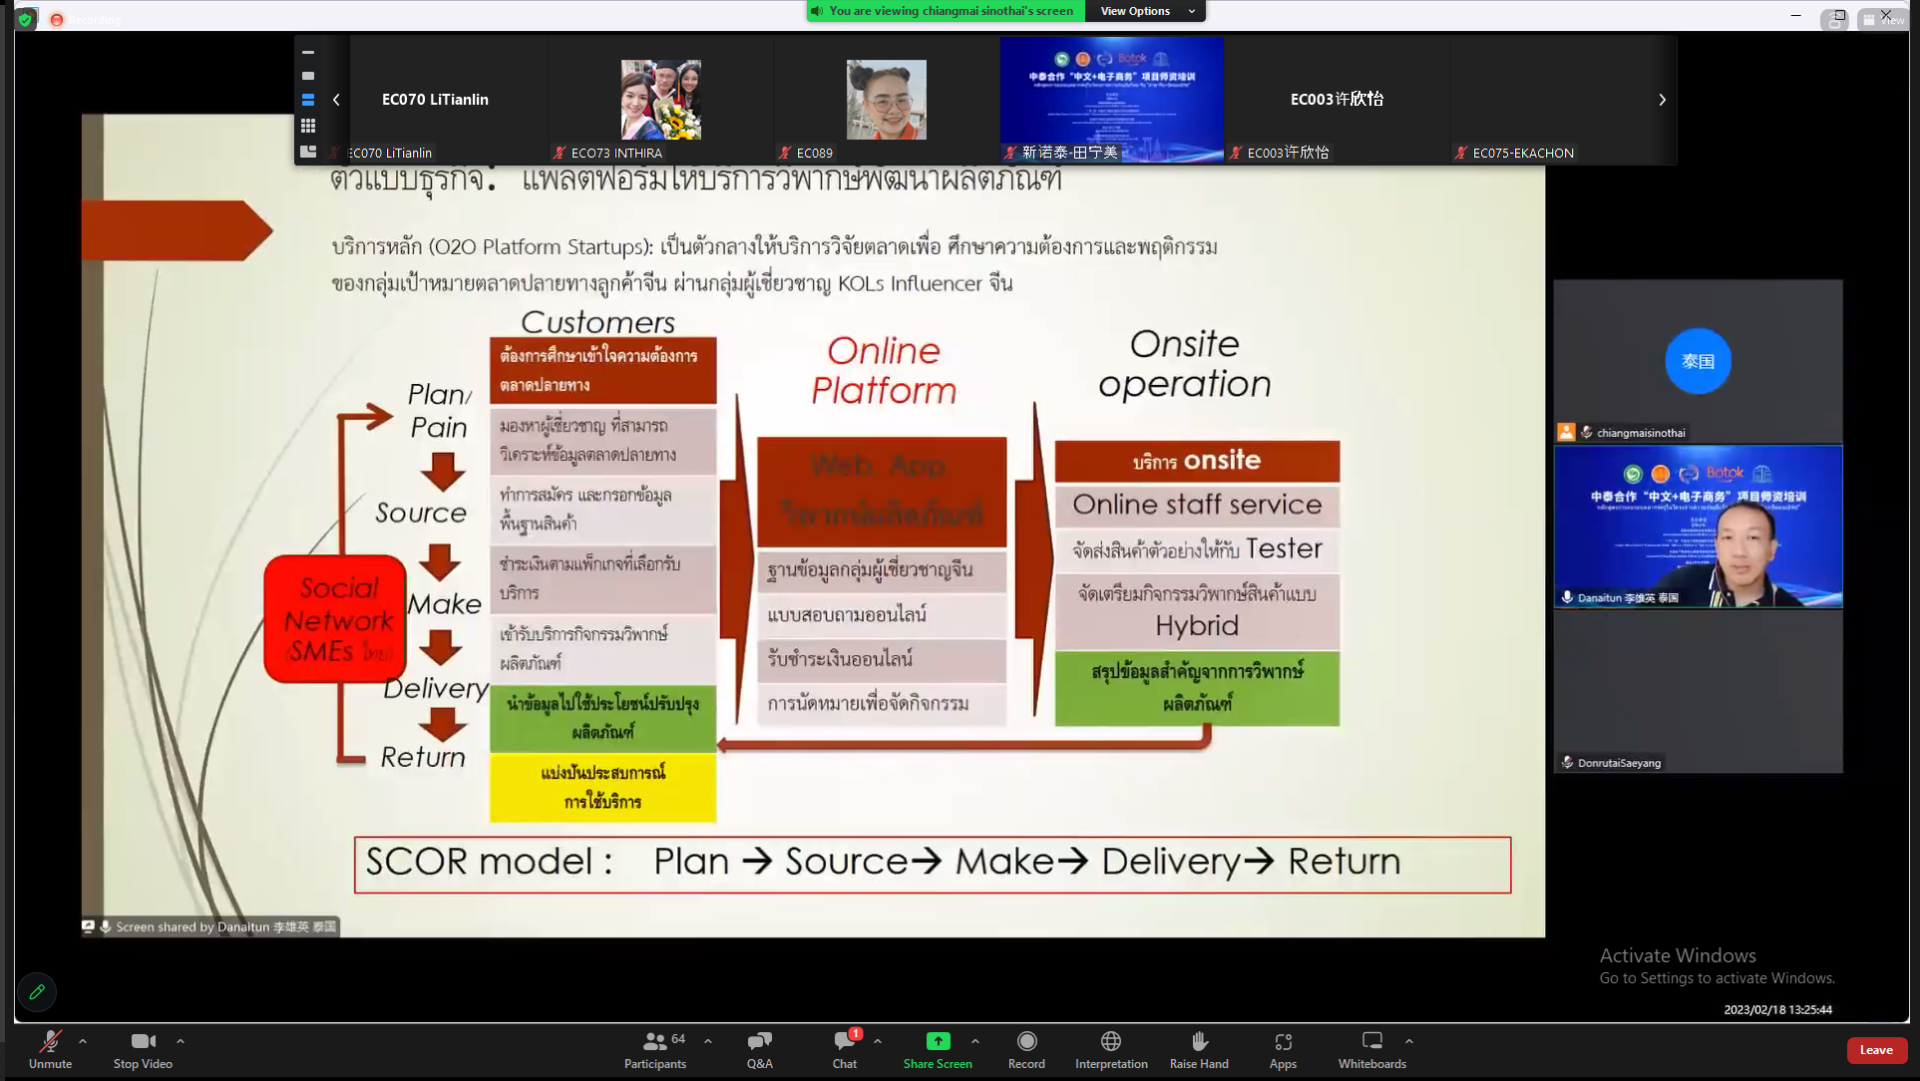Viewport: 1920px width, 1081px height.
Task: Click the red recording indicator
Action: pyautogui.click(x=57, y=20)
